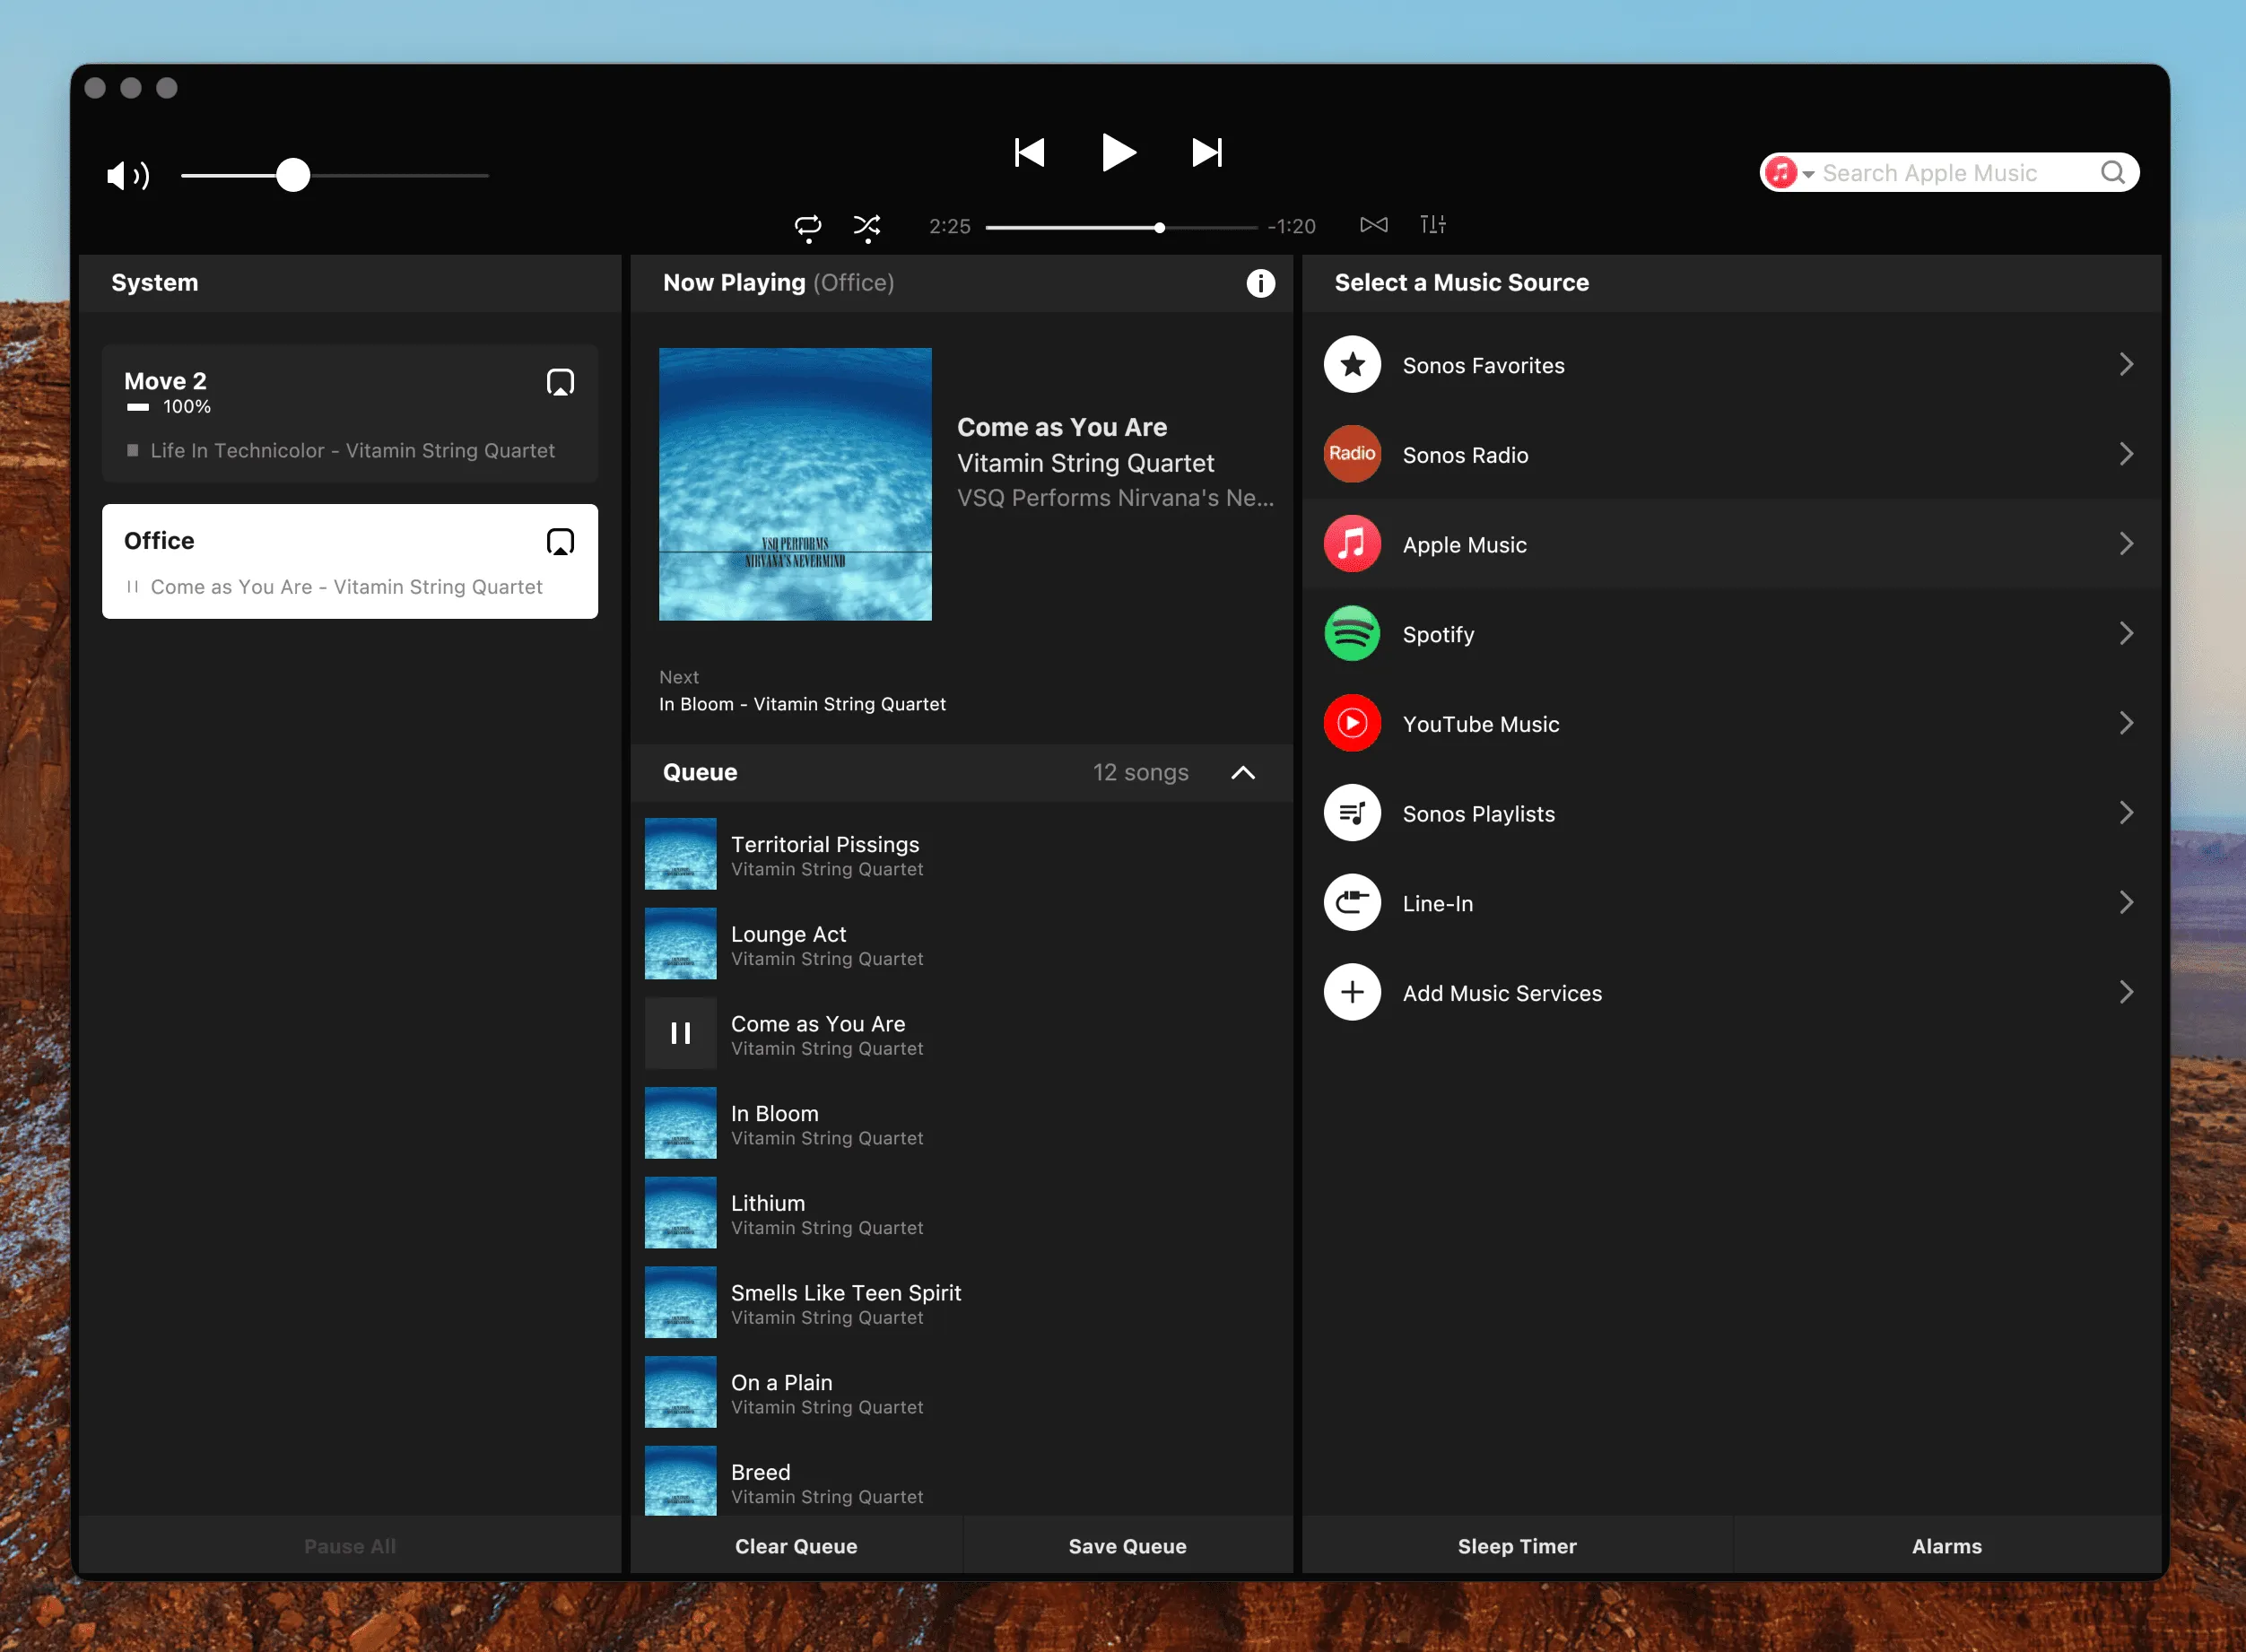Click the Spotify source label
Viewport: 2246px width, 1652px height.
1438,635
